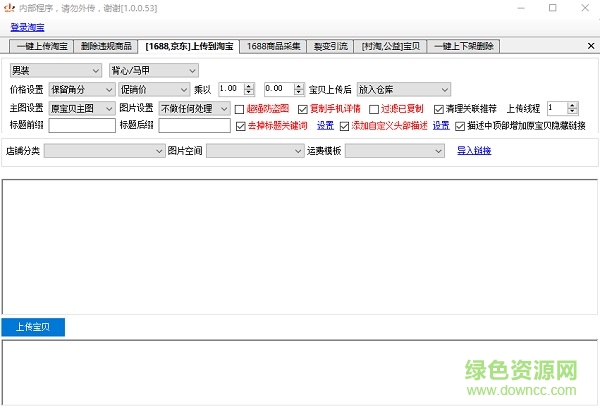Close the tab panel with X
The height and width of the screenshot is (409, 600).
(591, 46)
